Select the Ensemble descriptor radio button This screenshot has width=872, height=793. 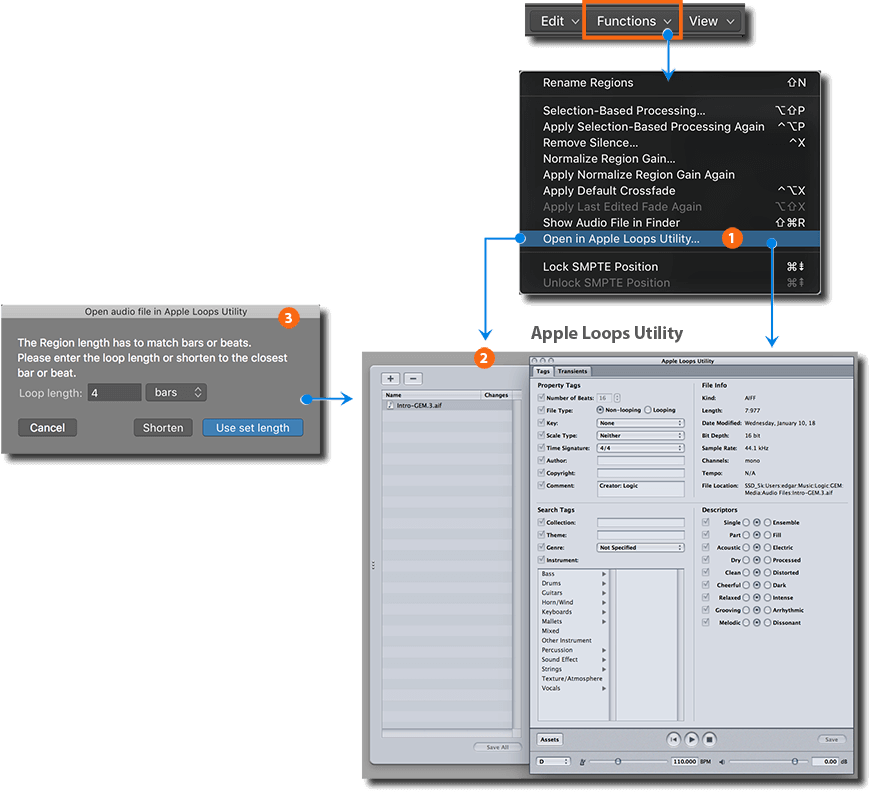(768, 523)
